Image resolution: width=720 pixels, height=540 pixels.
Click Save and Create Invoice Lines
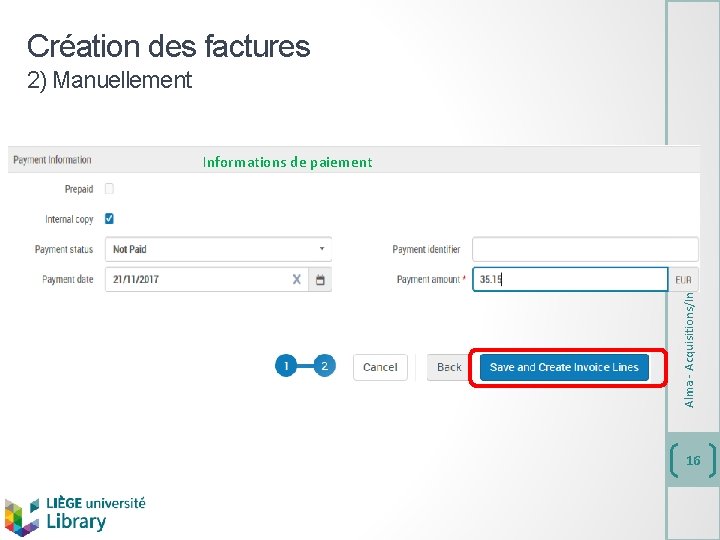(564, 367)
